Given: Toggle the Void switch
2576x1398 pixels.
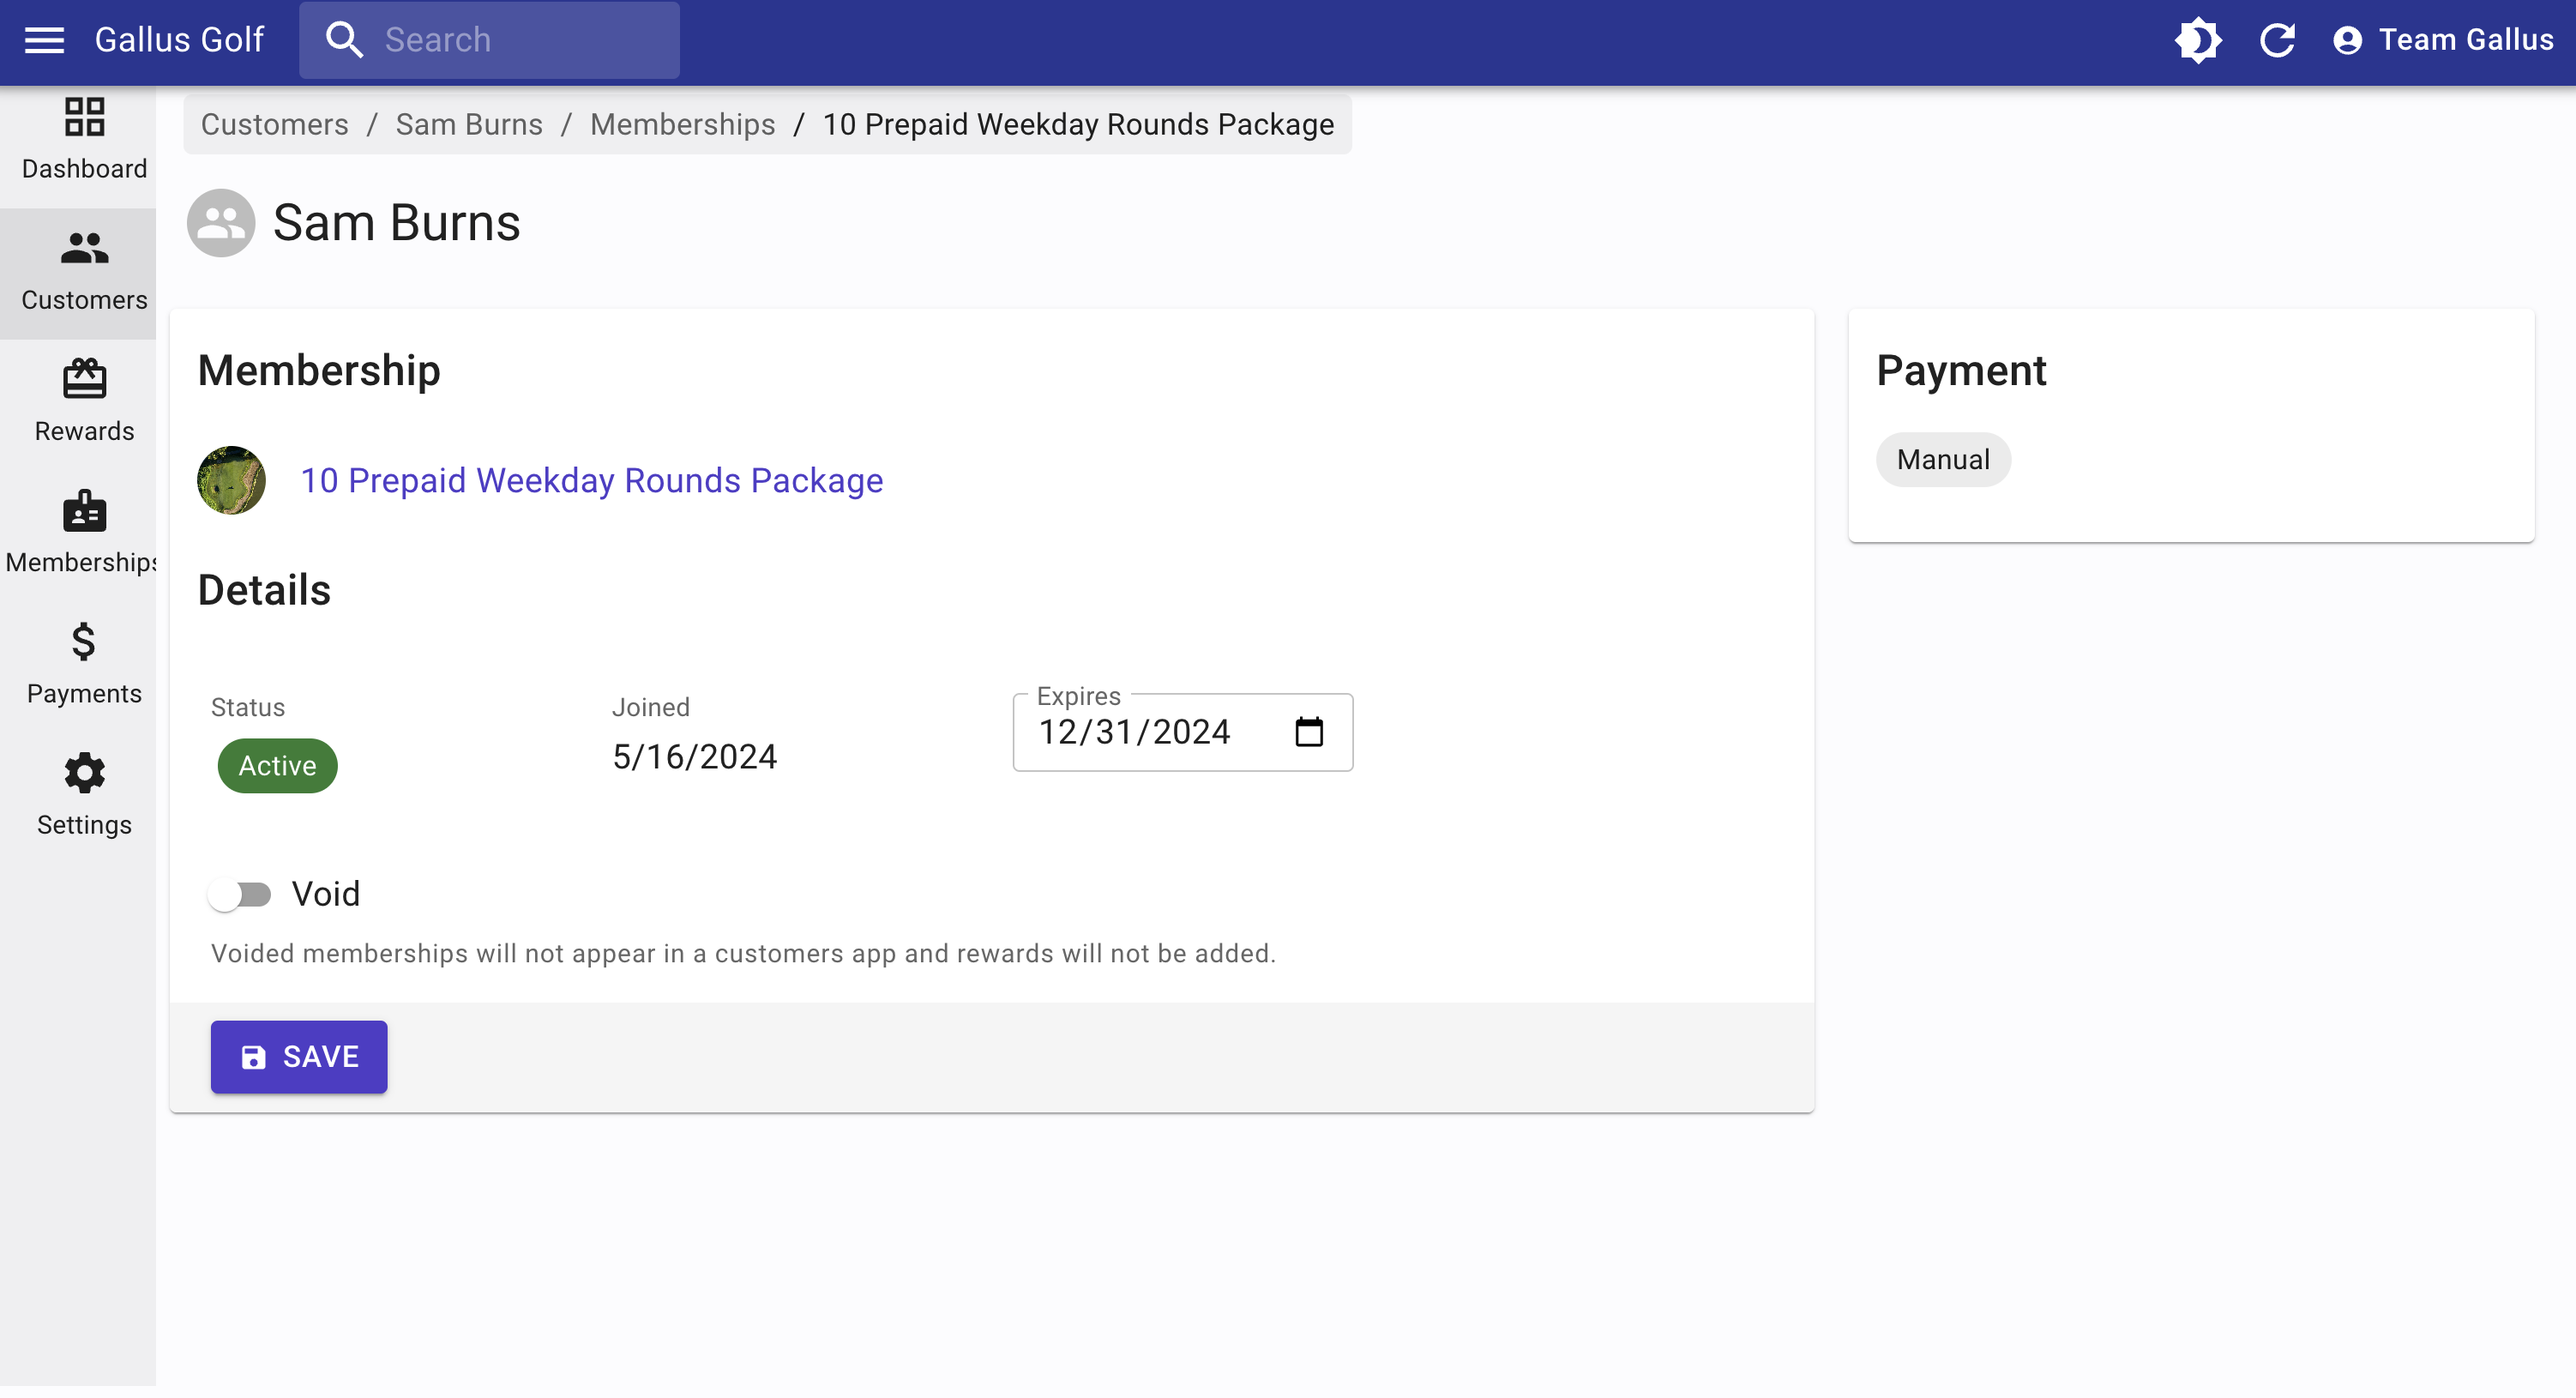Looking at the screenshot, I should pos(240,894).
